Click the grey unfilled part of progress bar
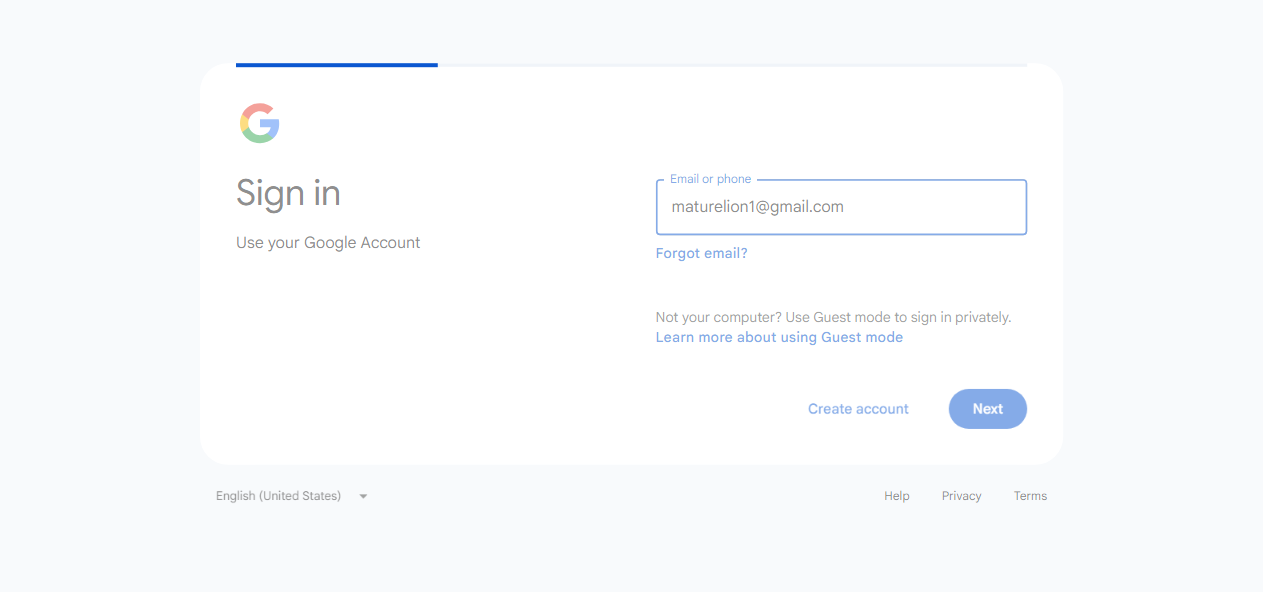 [x=732, y=65]
